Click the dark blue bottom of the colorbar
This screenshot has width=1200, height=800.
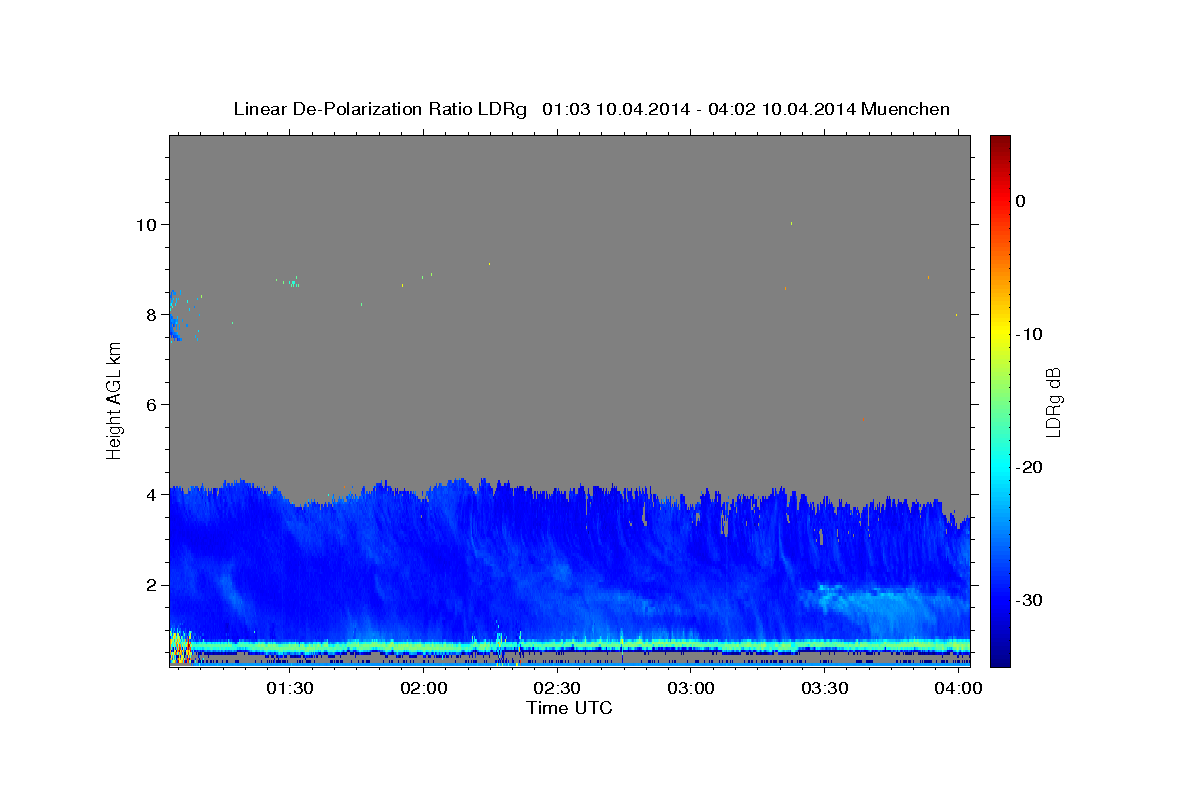(x=1000, y=655)
